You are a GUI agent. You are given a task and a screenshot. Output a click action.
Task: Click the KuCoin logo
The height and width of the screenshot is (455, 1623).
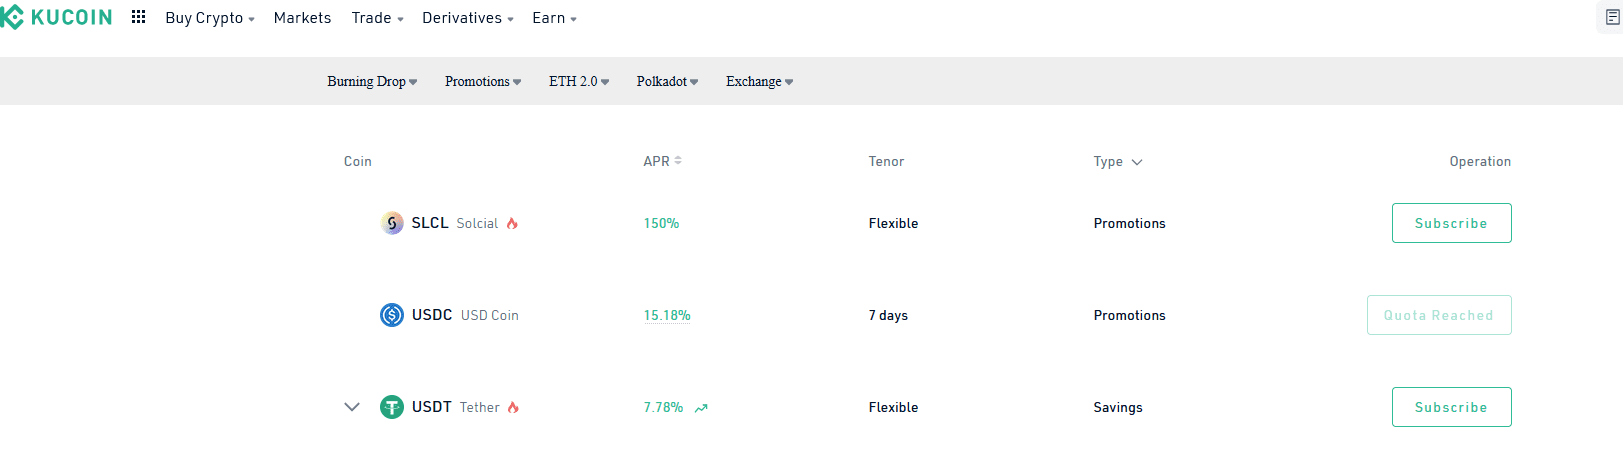[x=56, y=18]
